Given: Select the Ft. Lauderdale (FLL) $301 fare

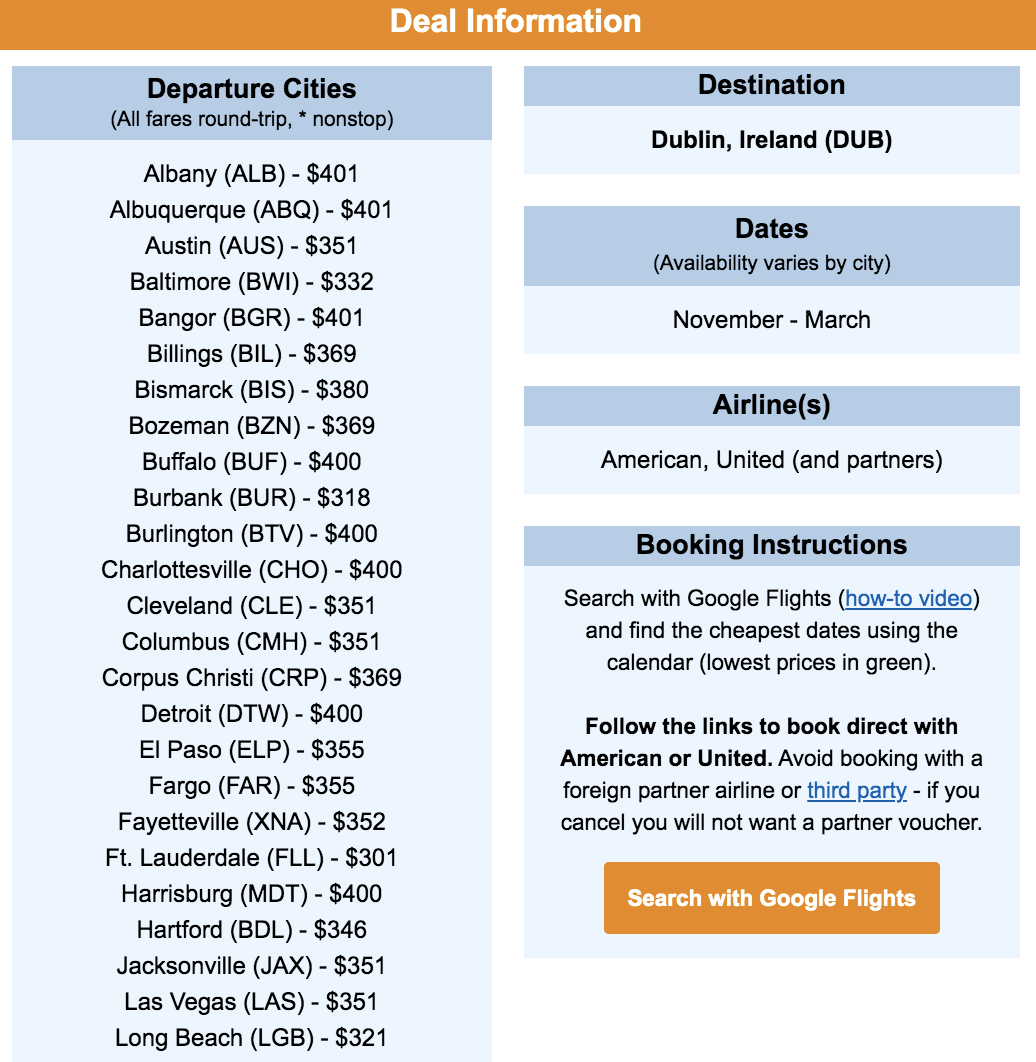Looking at the screenshot, I should [x=251, y=858].
